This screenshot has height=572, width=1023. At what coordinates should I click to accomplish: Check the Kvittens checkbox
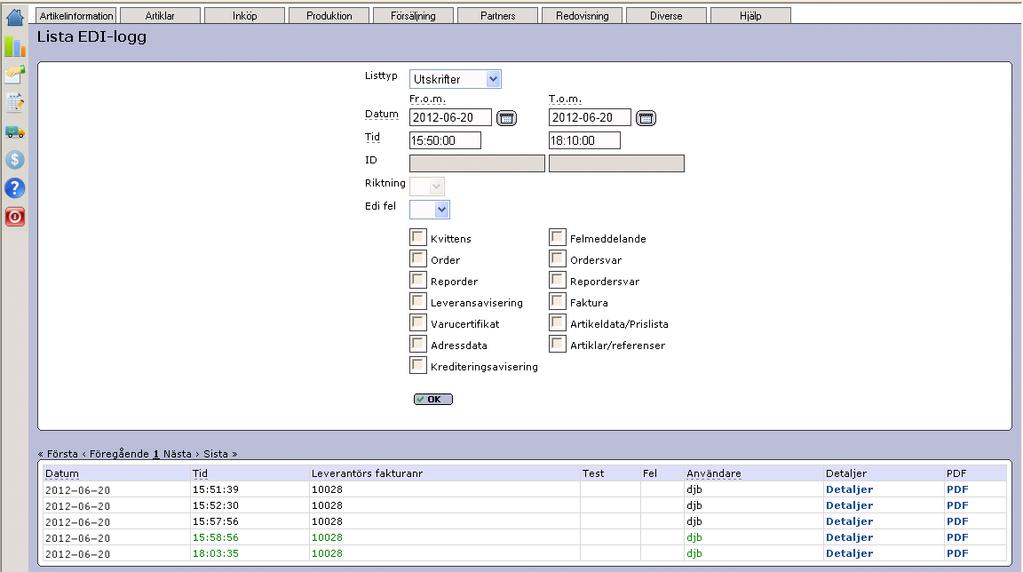coord(418,237)
